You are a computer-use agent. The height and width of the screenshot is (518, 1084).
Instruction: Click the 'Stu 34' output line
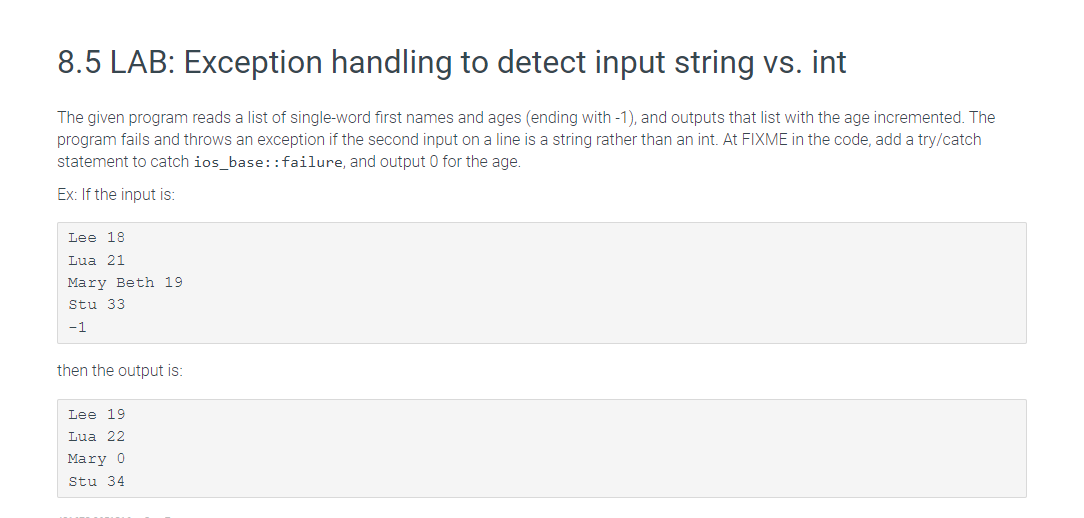96,482
